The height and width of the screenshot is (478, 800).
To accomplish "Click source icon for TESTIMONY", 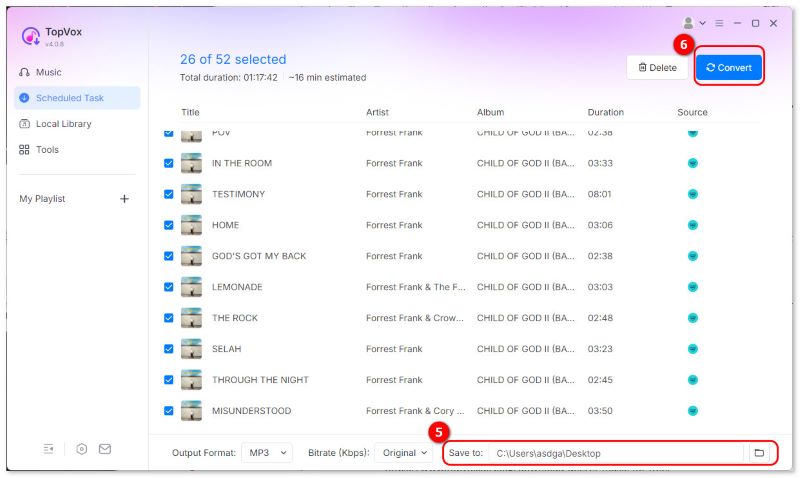I will [692, 194].
